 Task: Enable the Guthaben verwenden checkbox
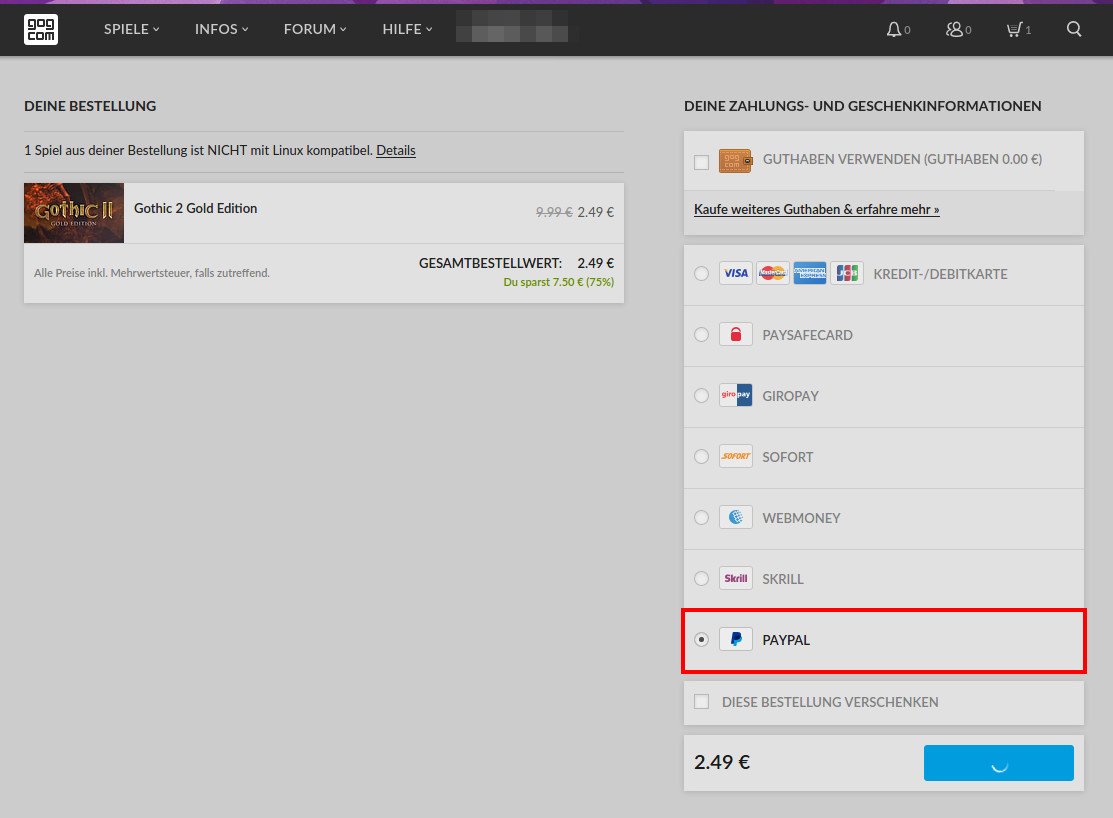coord(701,162)
